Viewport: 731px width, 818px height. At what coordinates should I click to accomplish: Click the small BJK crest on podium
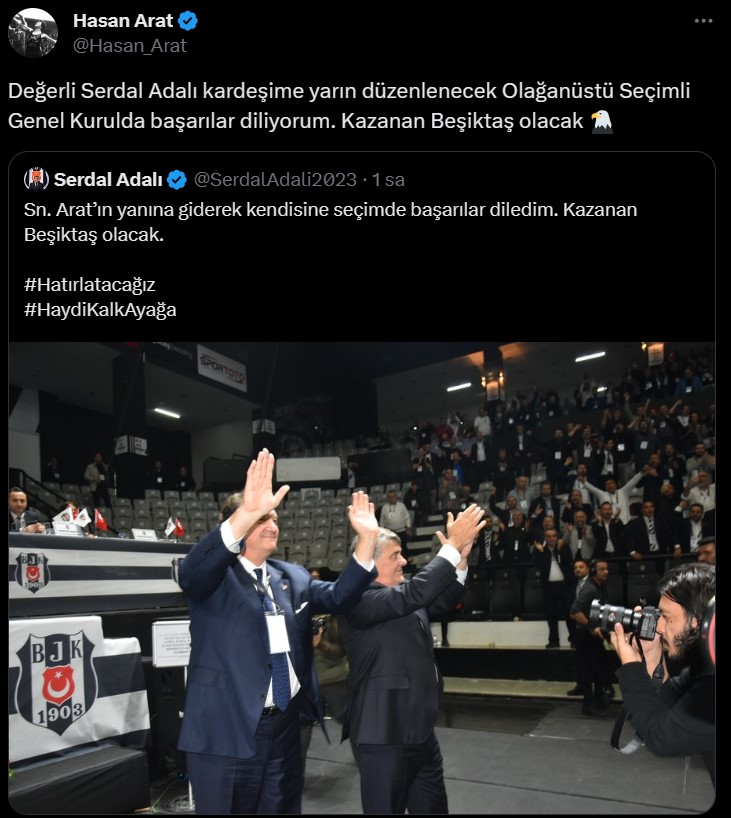33,572
